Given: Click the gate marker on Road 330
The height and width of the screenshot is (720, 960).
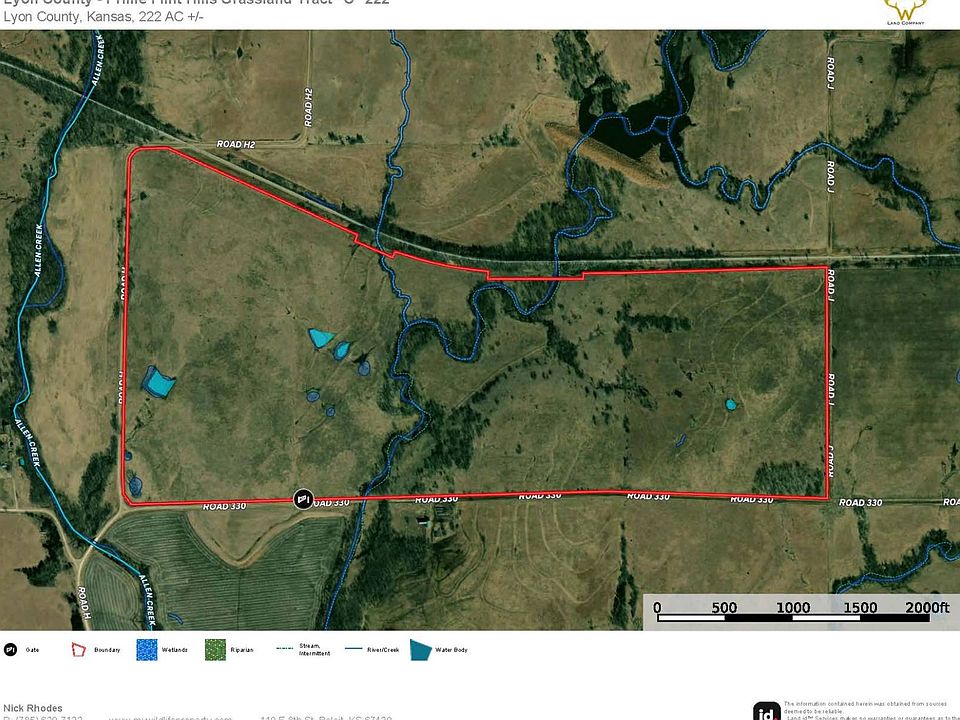Looking at the screenshot, I should pos(304,498).
